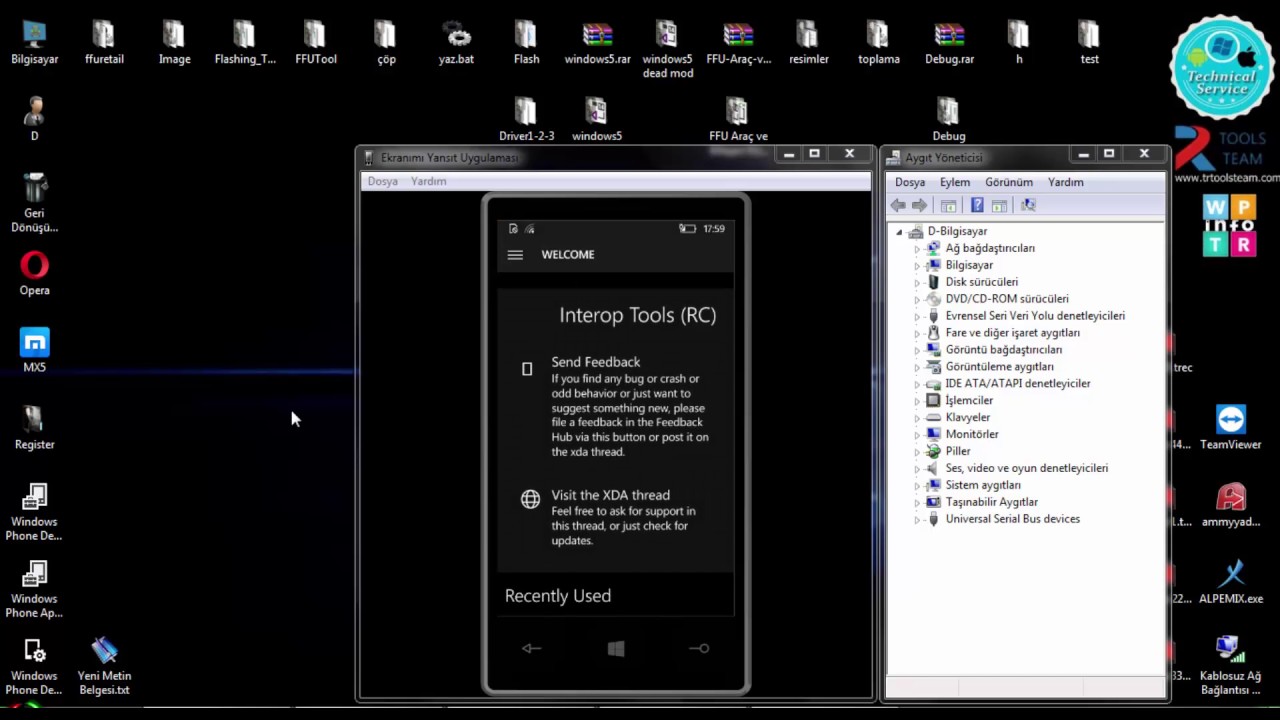The width and height of the screenshot is (1280, 720).
Task: Tap Send Feedback in Interop Tools
Action: point(616,406)
